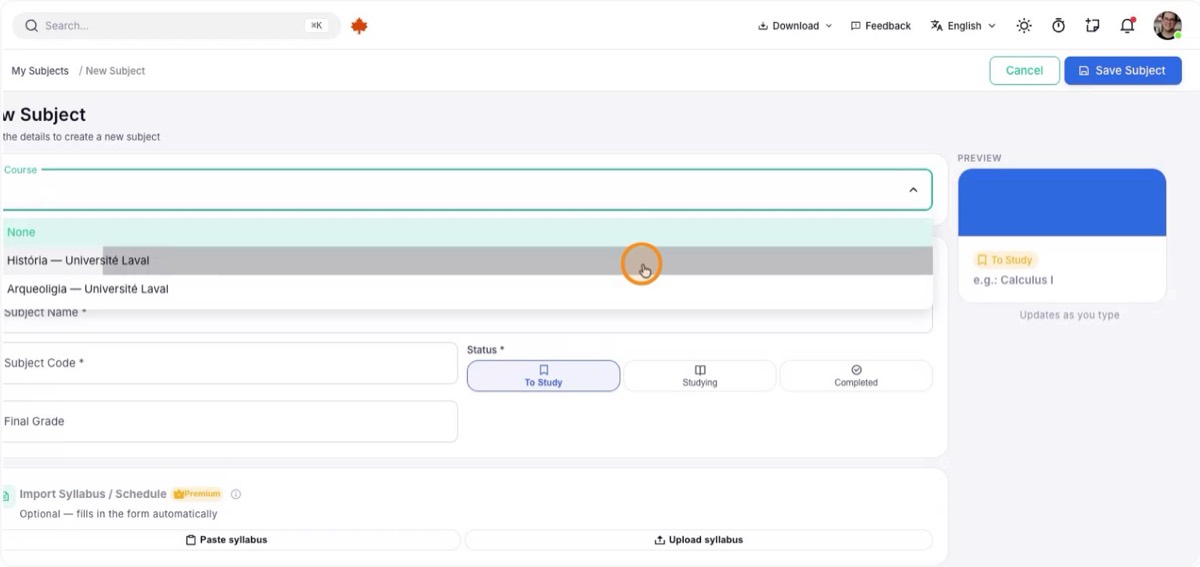Click the blue preview card banner
The width and height of the screenshot is (1200, 567).
point(1062,202)
